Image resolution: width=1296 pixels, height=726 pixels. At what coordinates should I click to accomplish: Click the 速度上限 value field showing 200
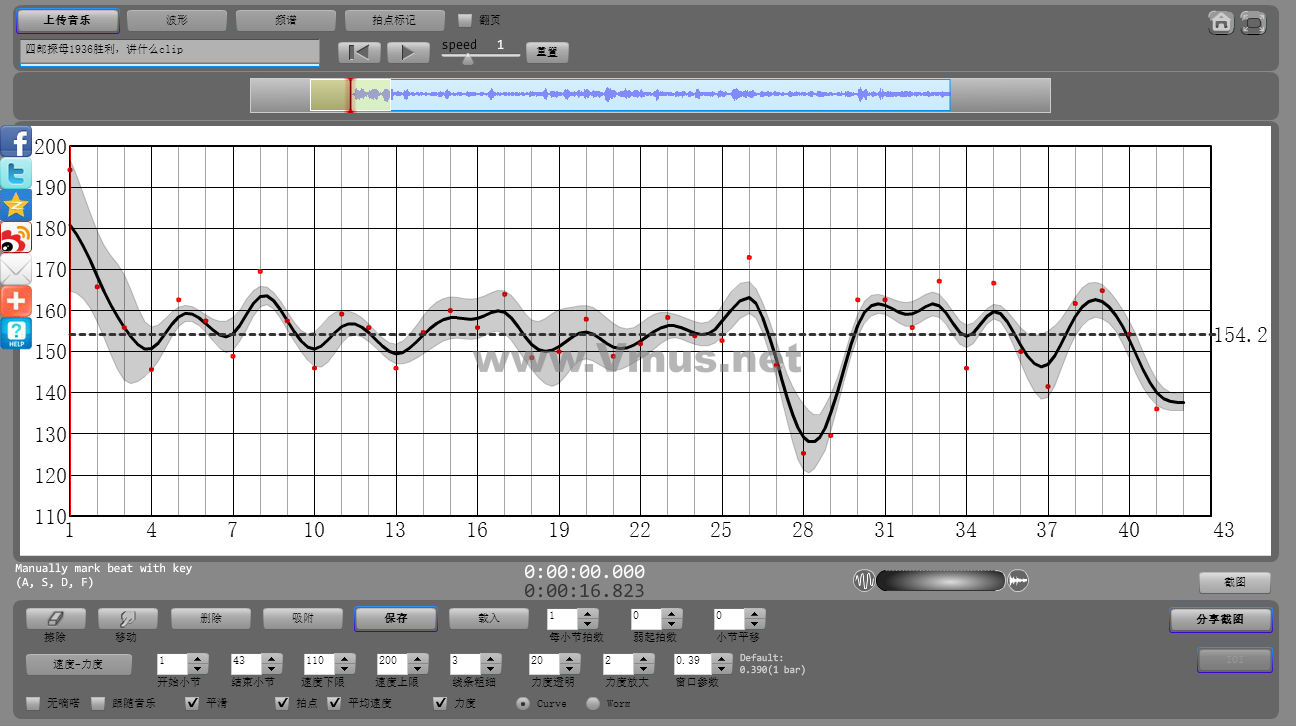coord(393,664)
